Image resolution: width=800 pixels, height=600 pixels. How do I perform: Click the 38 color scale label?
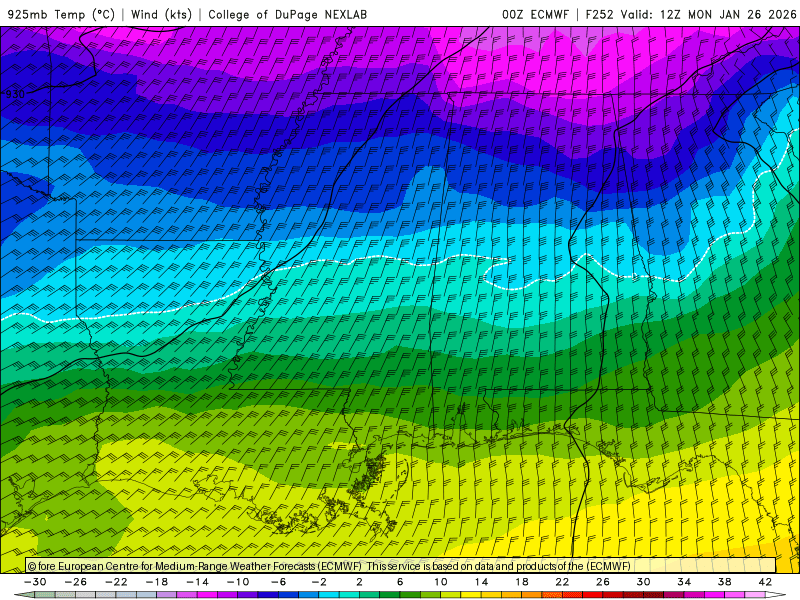pyautogui.click(x=724, y=582)
